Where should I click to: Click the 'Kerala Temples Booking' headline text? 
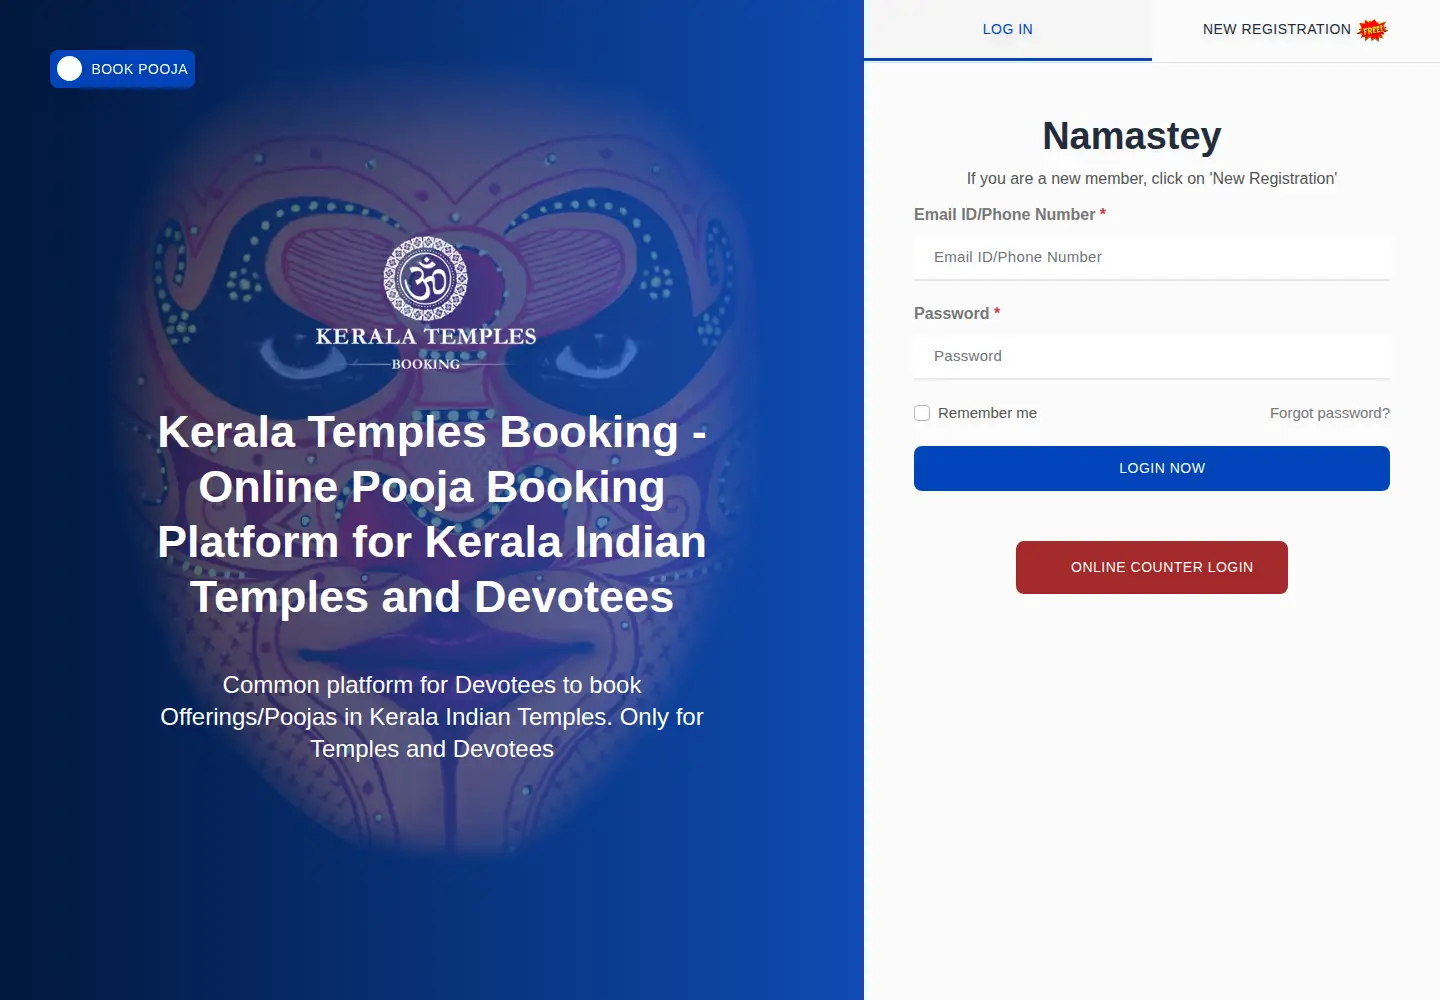tap(432, 514)
